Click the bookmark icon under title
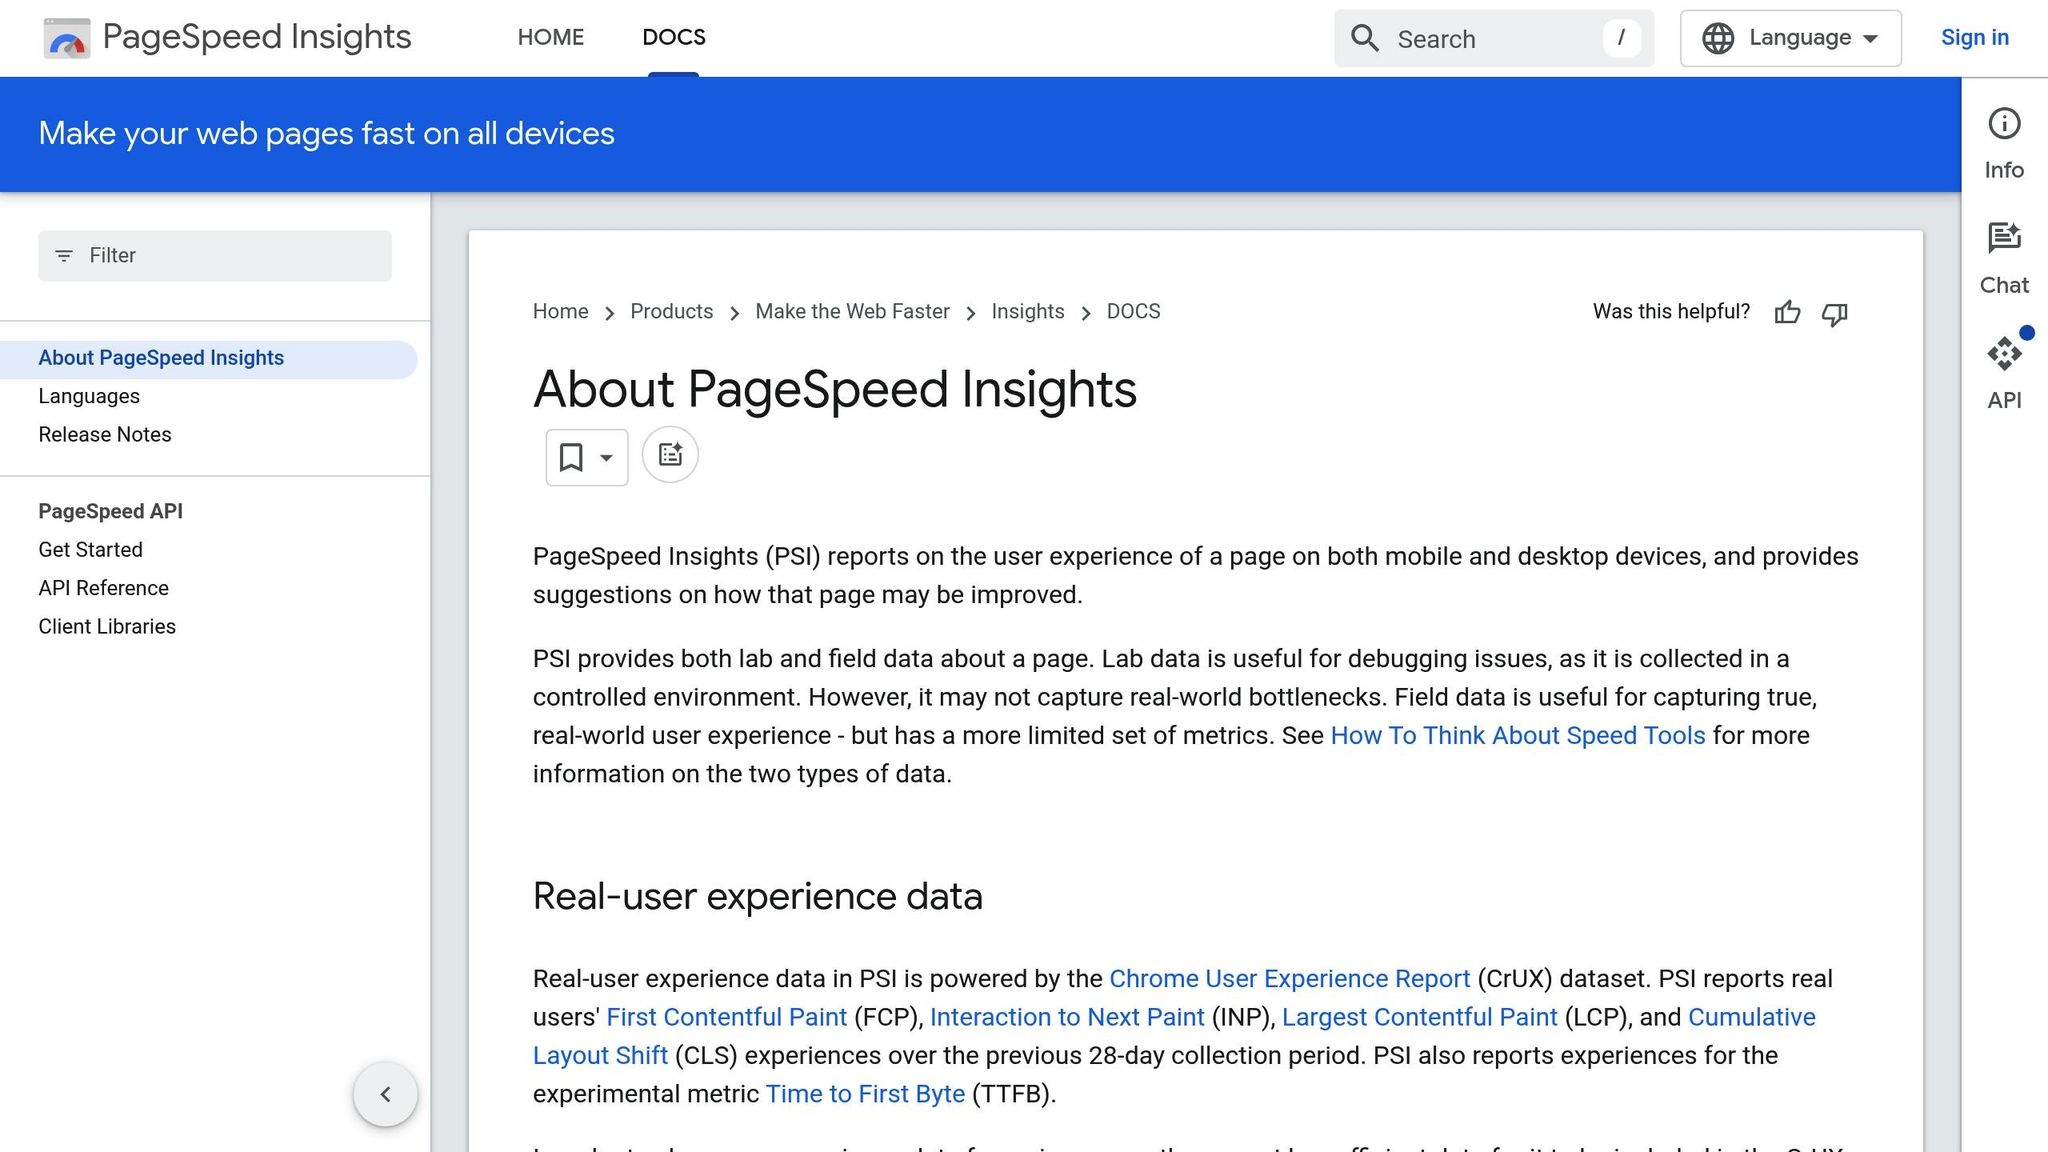2048x1152 pixels. coord(571,457)
